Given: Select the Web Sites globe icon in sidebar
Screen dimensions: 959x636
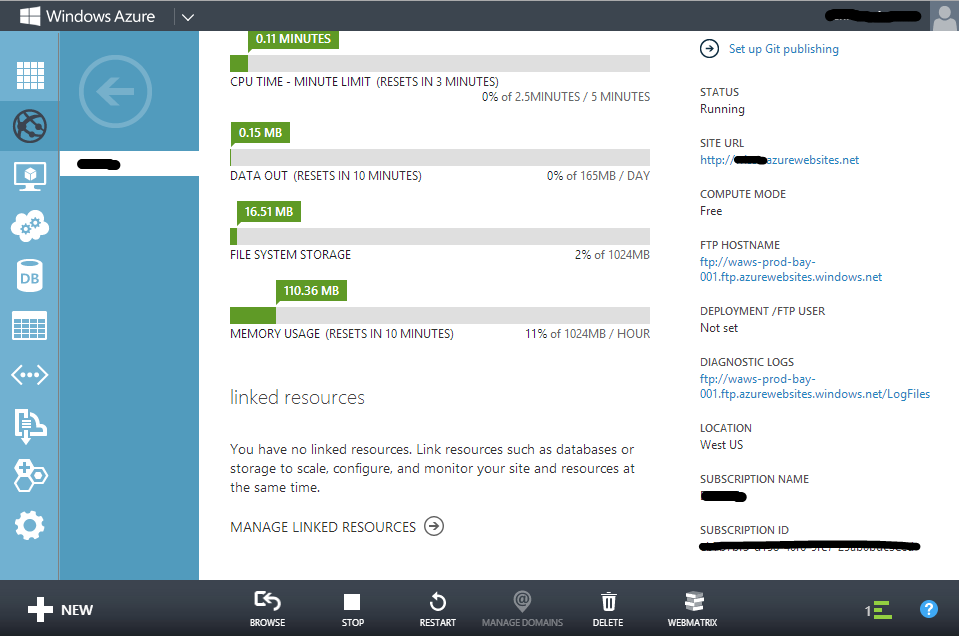Looking at the screenshot, I should (30, 127).
